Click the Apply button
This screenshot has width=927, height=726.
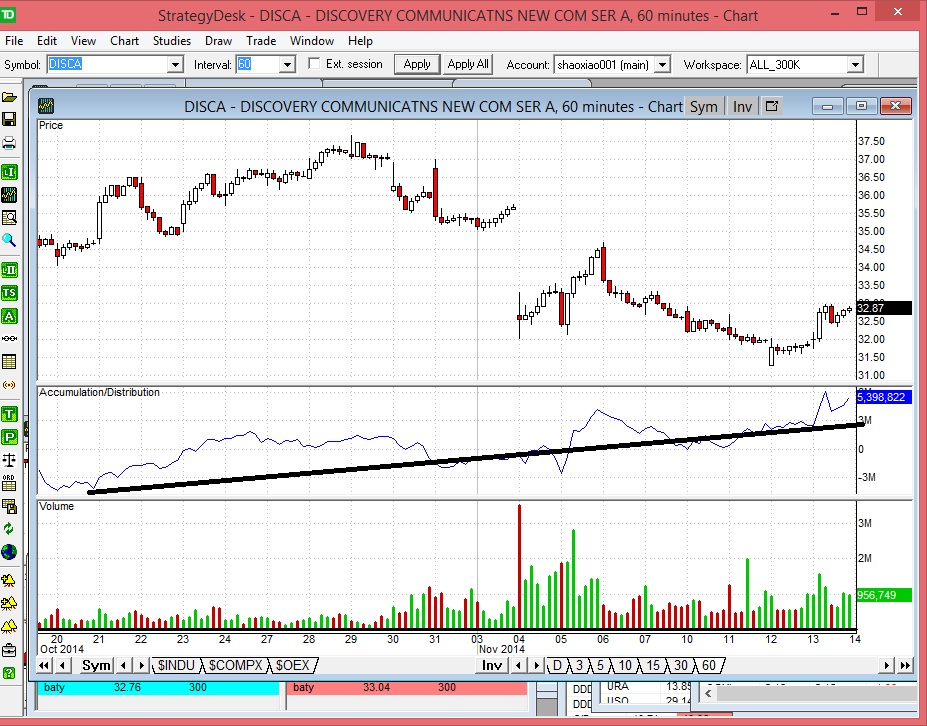click(417, 64)
